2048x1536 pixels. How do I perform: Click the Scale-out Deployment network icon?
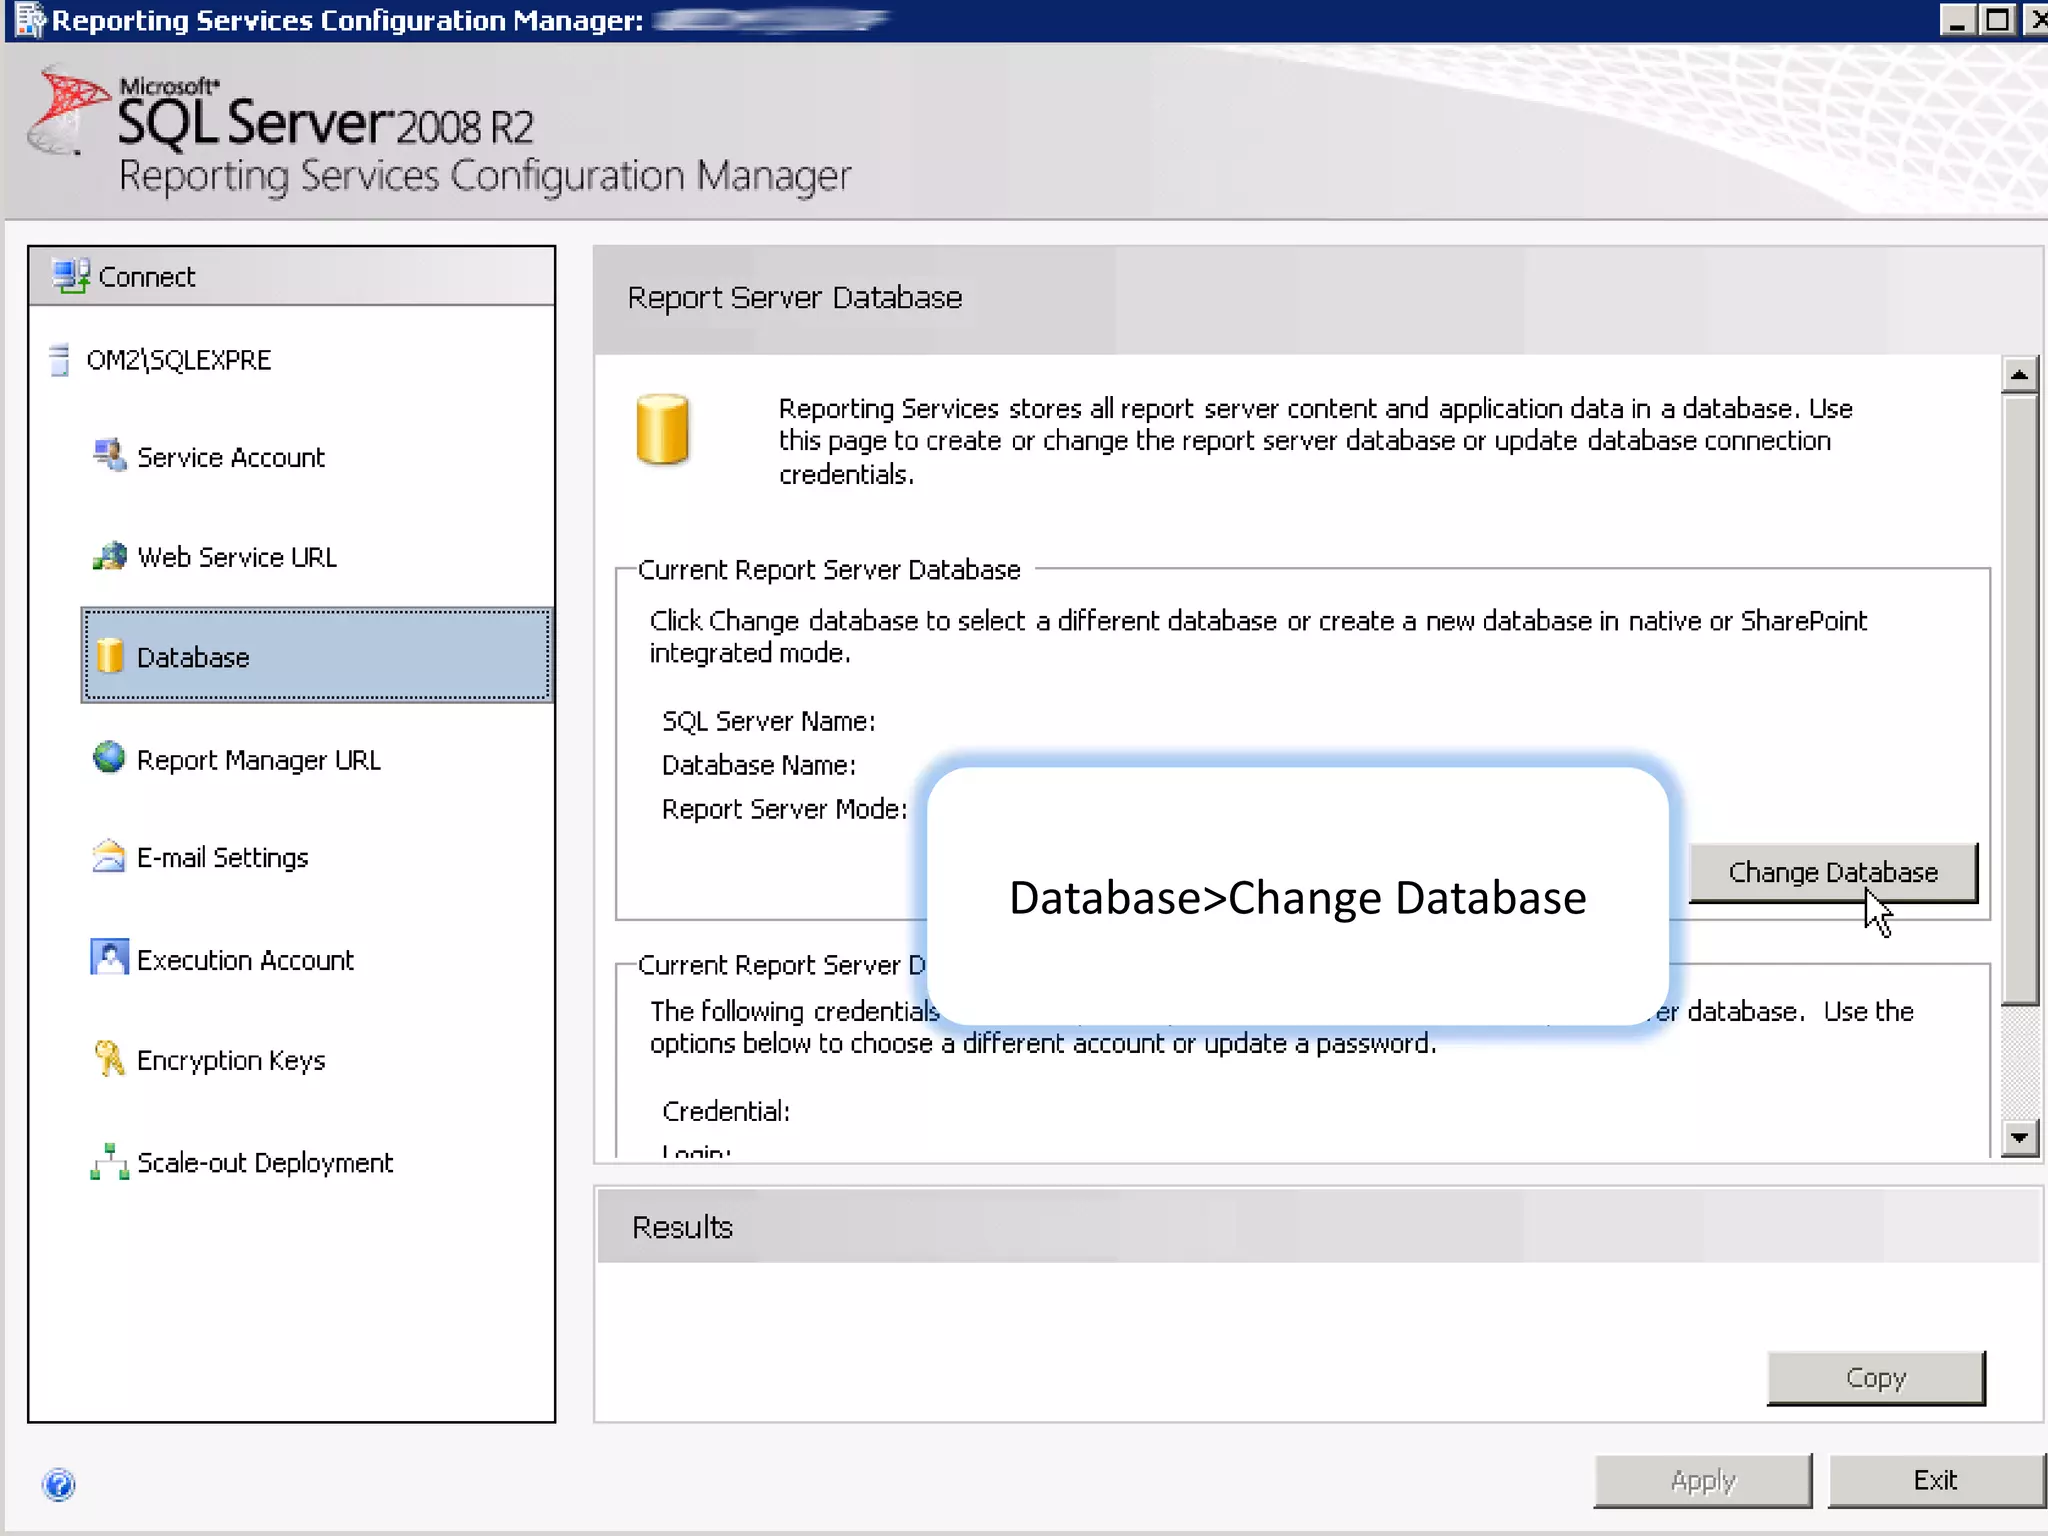[109, 1162]
